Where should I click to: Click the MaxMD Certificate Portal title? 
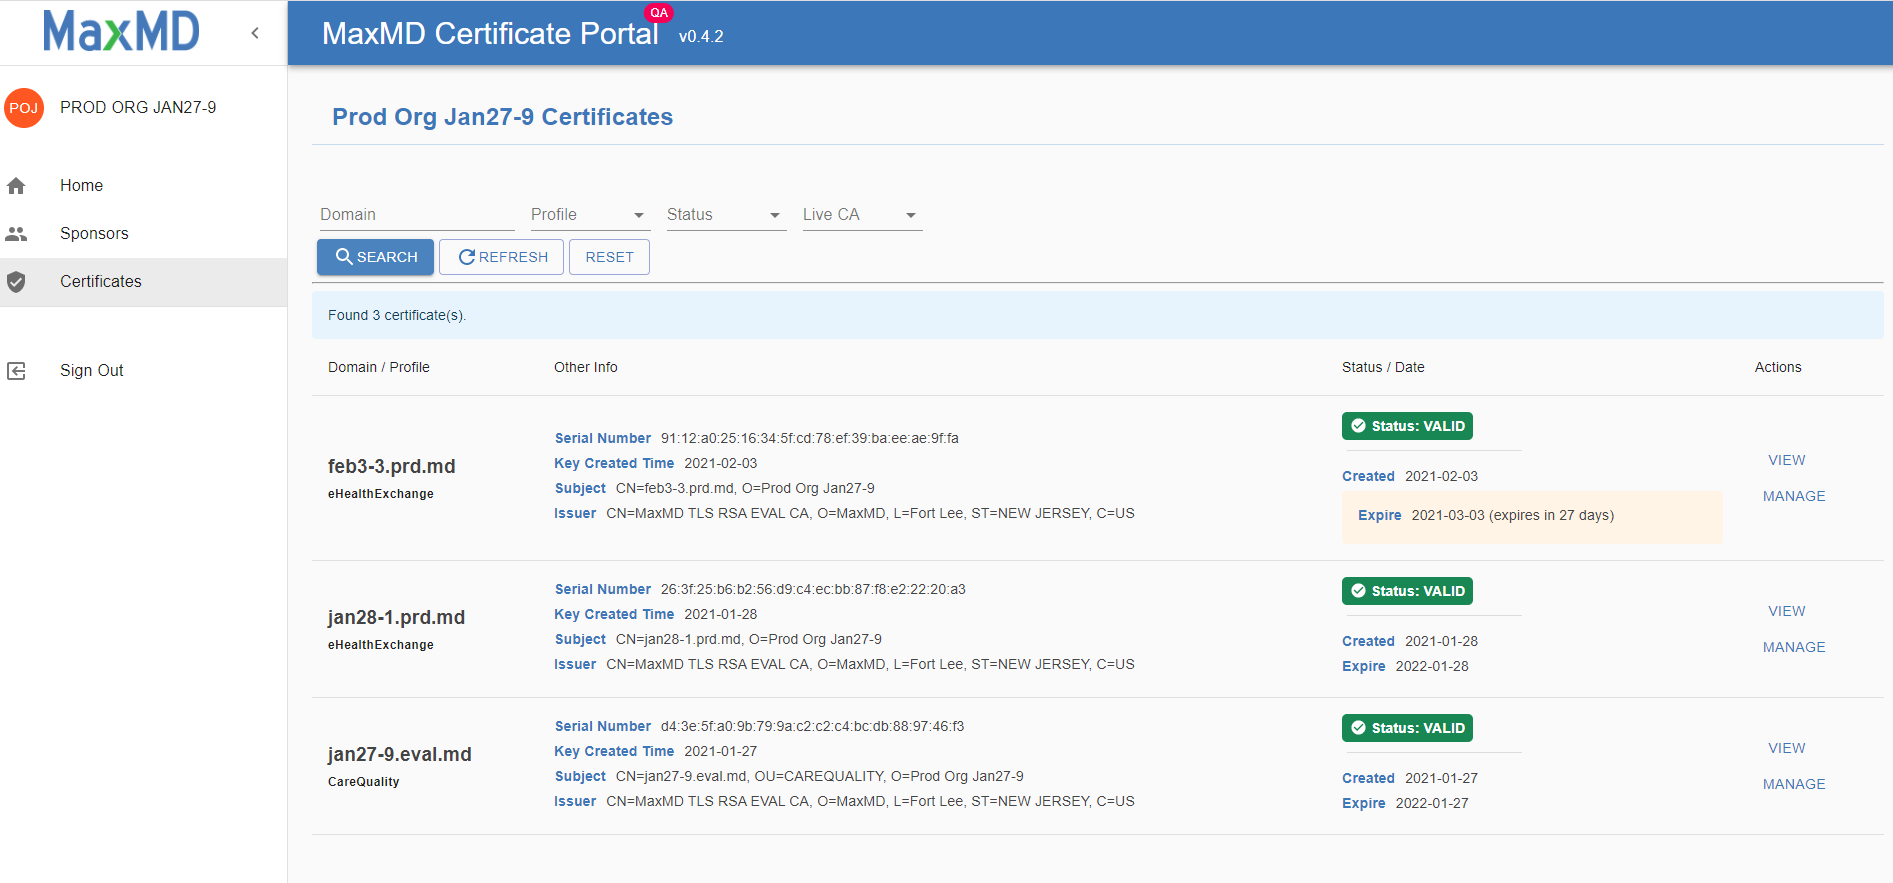coord(490,34)
